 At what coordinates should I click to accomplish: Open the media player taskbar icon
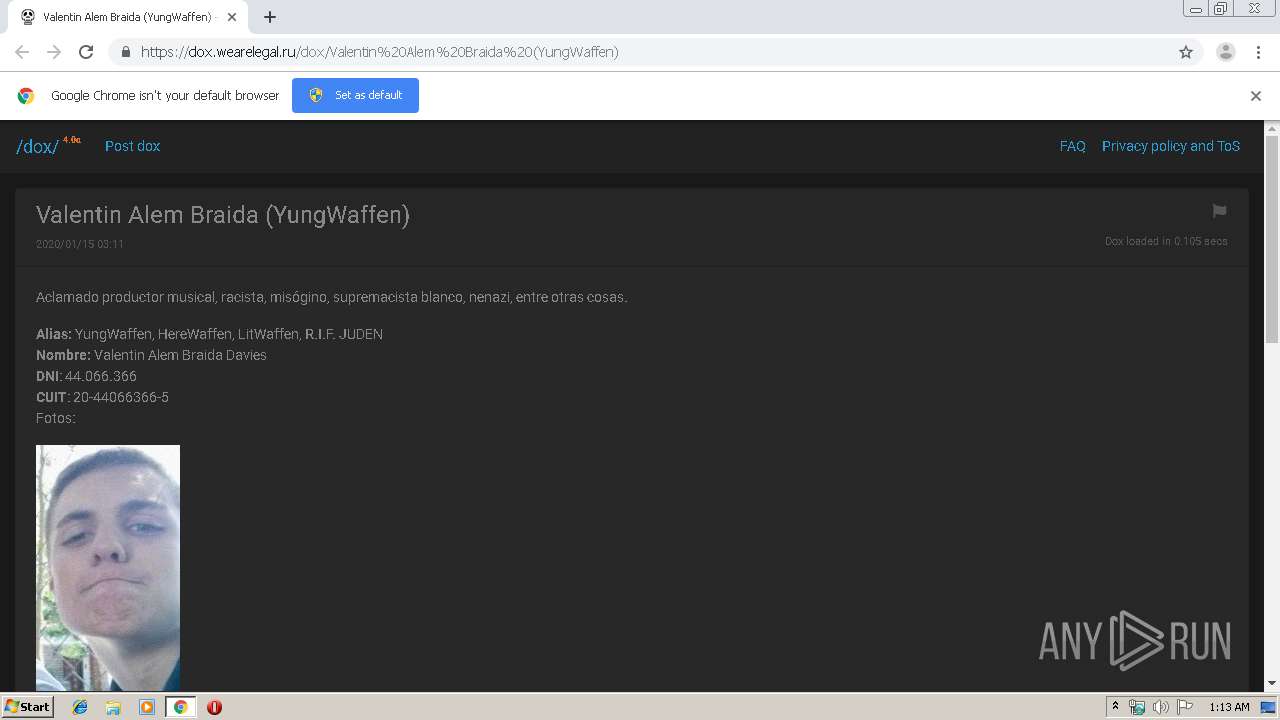point(147,707)
